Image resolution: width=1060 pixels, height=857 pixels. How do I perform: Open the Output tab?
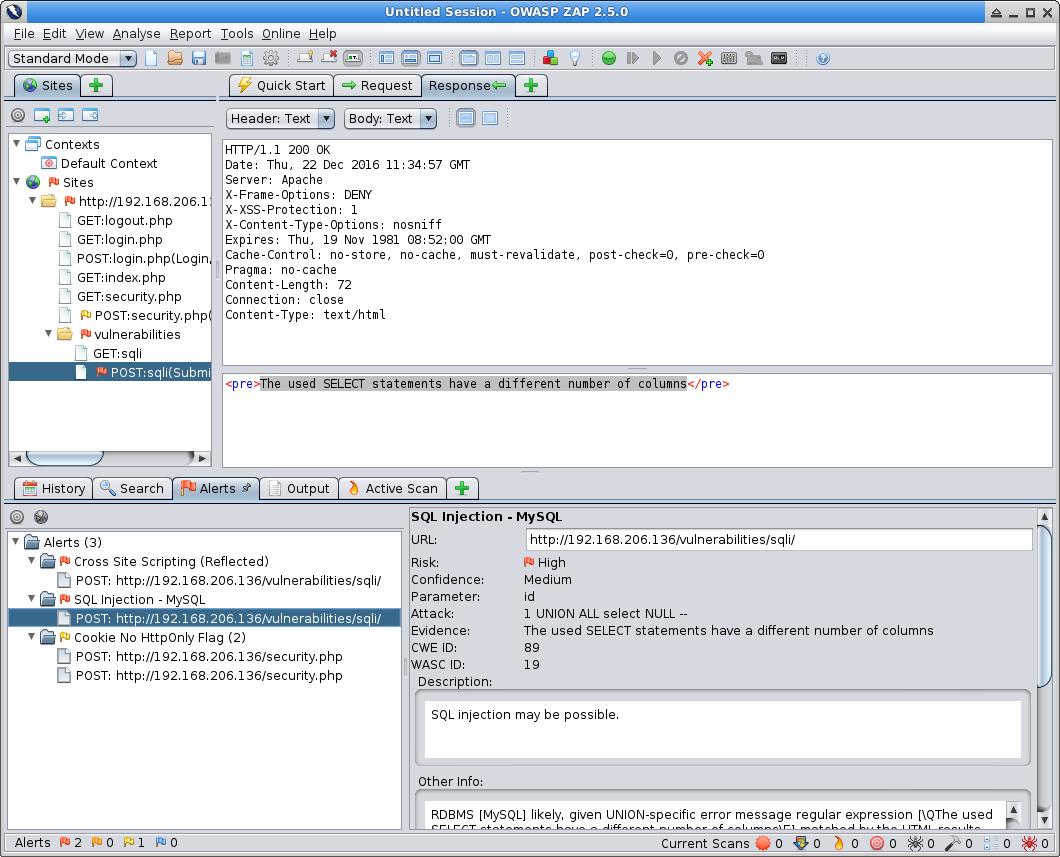point(299,488)
